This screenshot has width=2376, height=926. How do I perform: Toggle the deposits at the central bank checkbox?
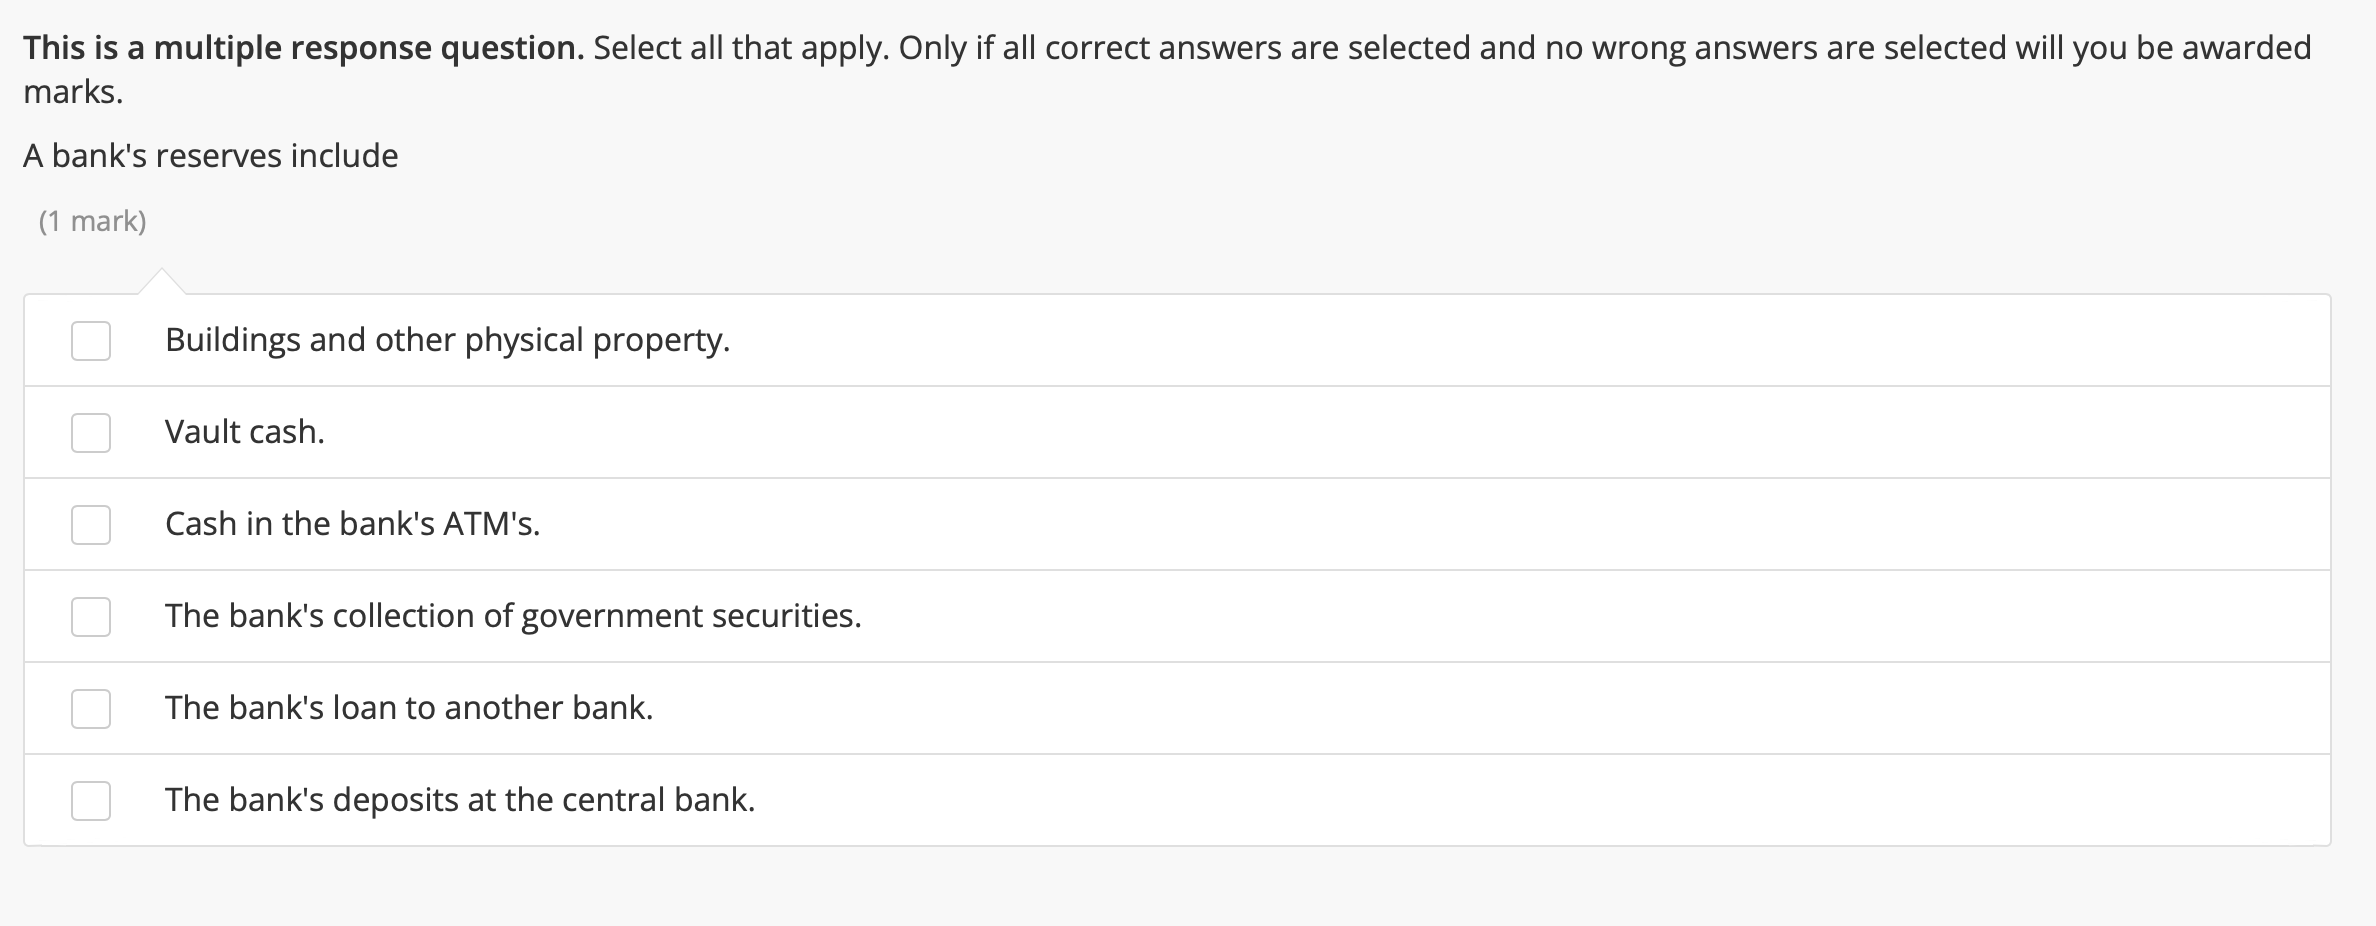pyautogui.click(x=91, y=801)
